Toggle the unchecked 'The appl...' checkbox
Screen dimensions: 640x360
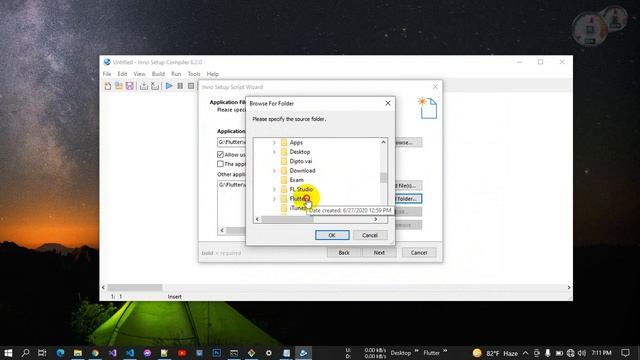click(220, 164)
